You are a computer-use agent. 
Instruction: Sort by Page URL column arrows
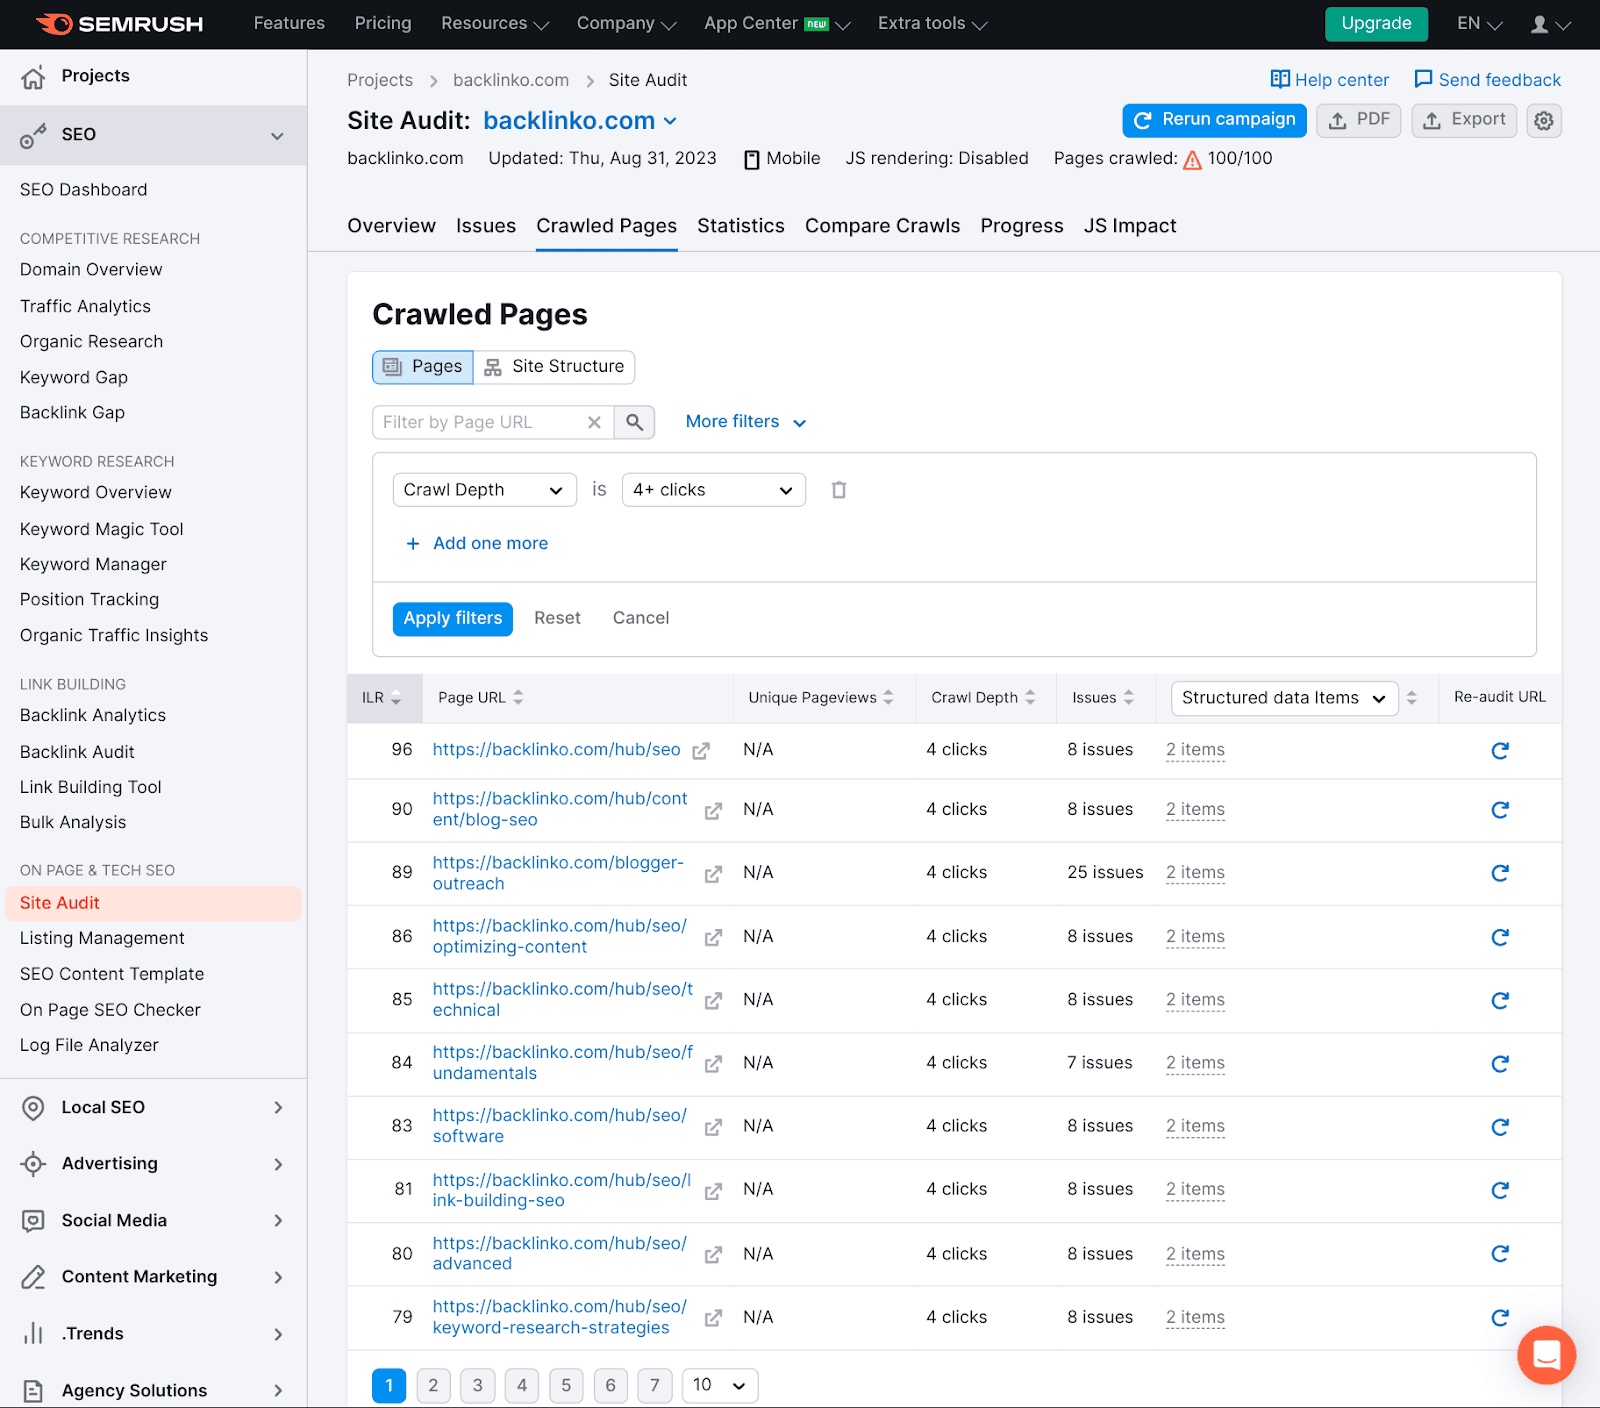[x=518, y=698]
